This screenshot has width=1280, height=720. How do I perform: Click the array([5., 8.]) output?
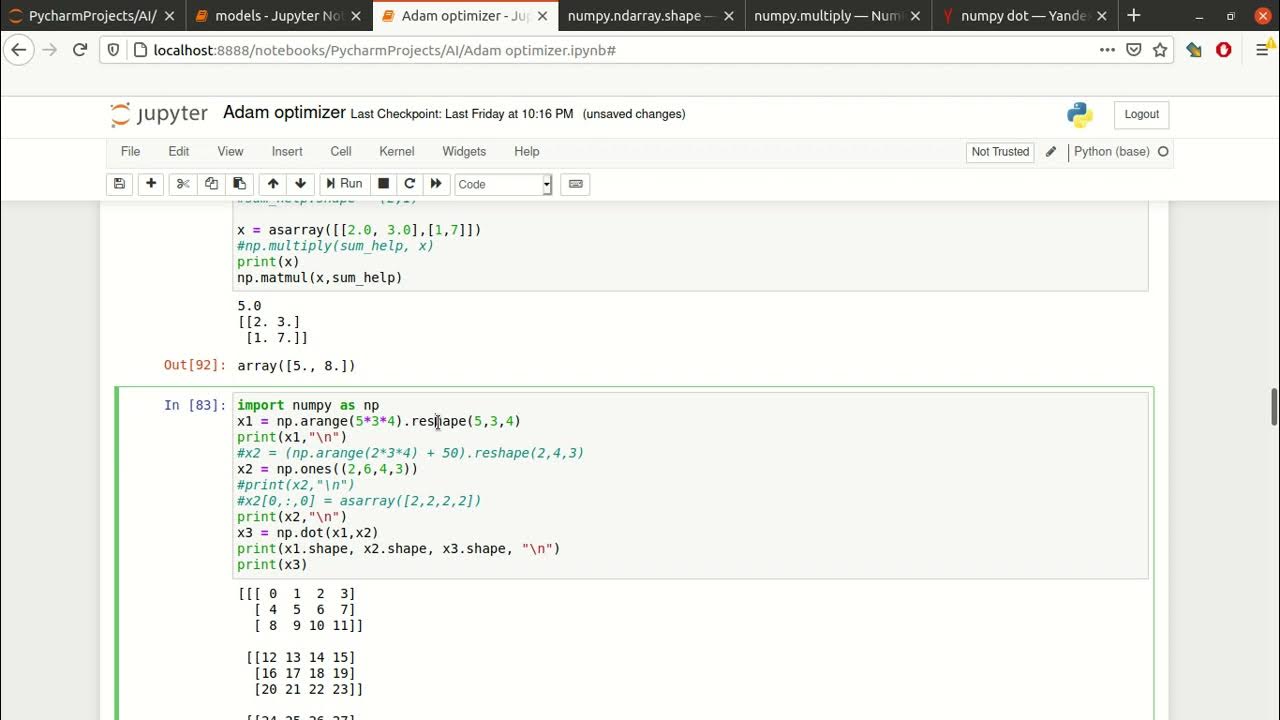[x=296, y=366]
